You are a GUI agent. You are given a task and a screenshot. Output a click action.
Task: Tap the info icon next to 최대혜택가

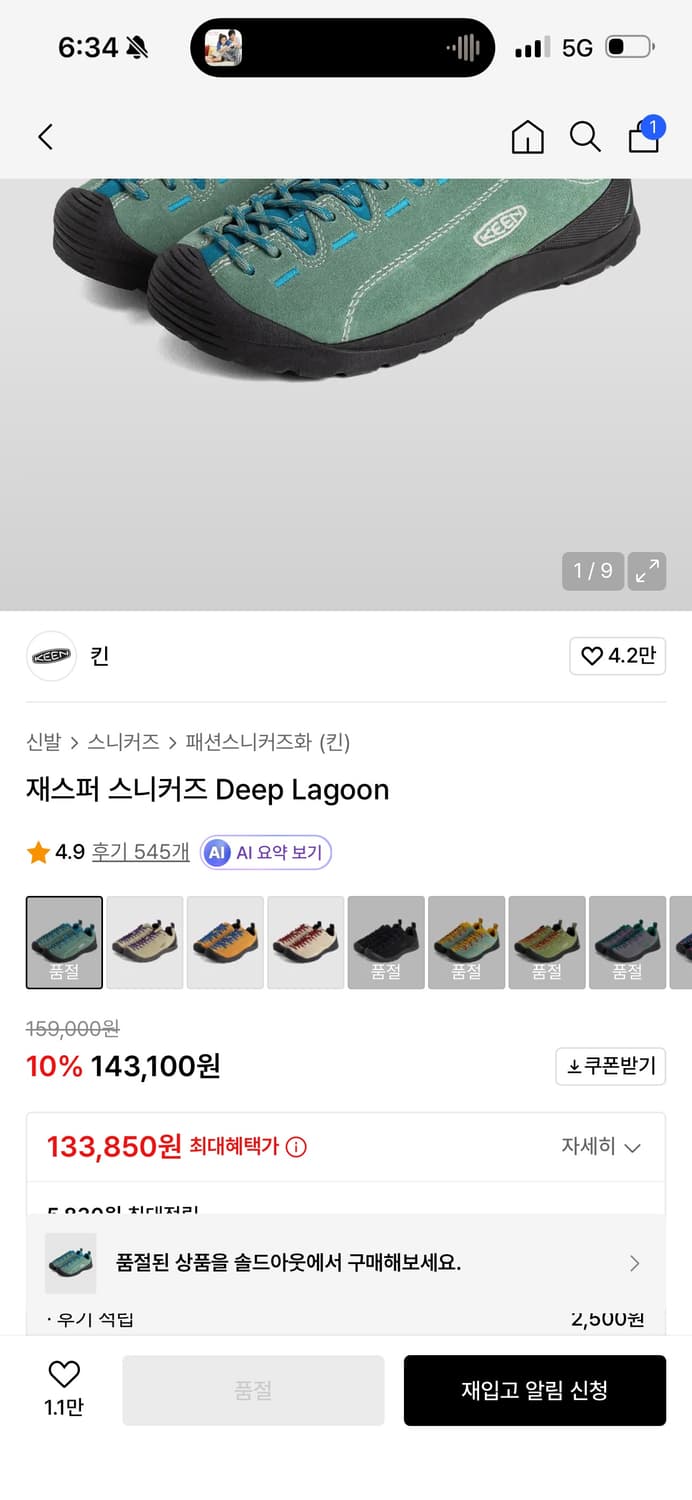point(298,1146)
